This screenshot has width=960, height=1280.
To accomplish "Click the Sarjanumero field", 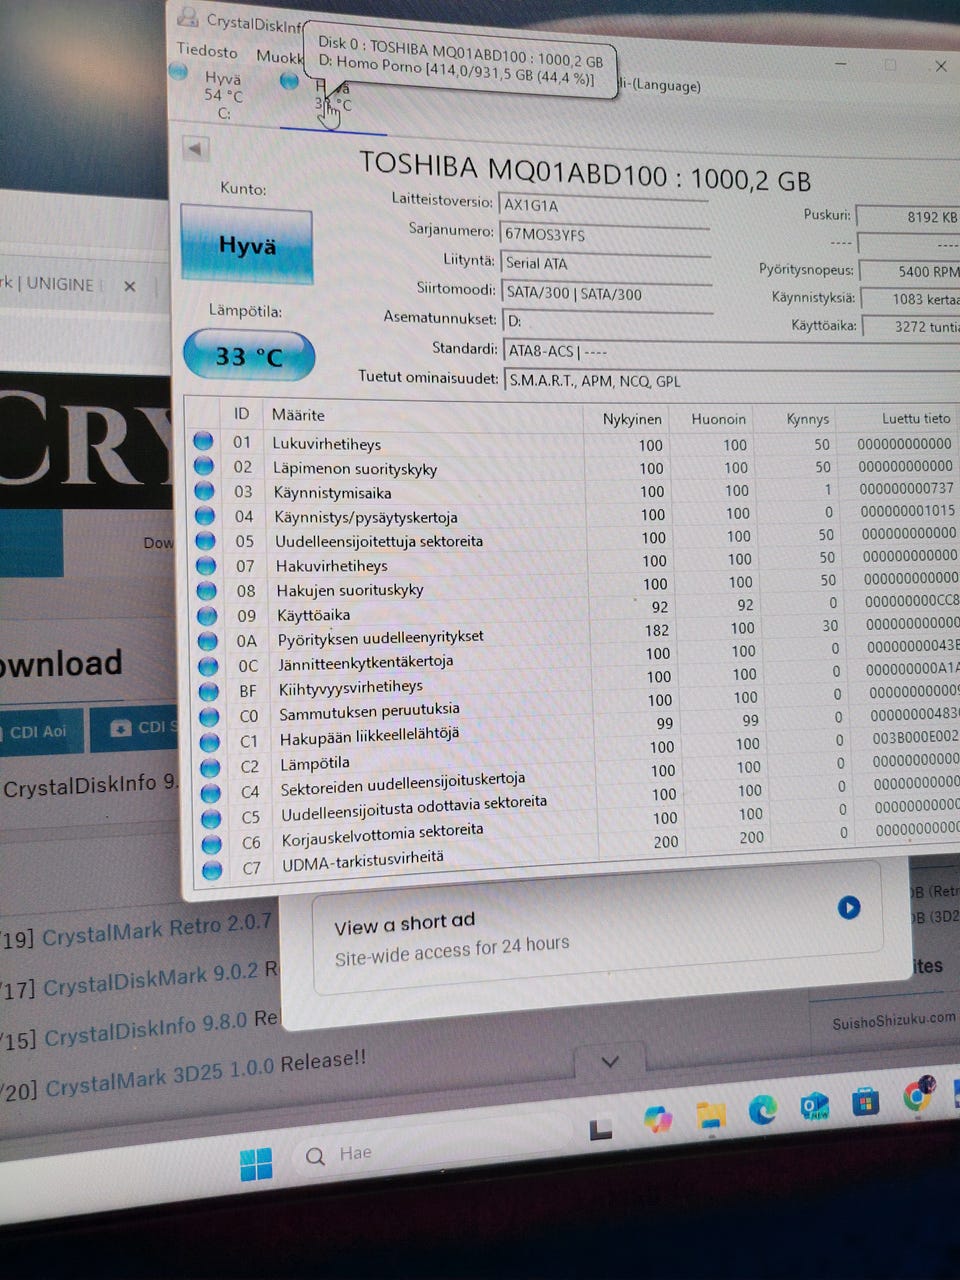I will click(604, 234).
